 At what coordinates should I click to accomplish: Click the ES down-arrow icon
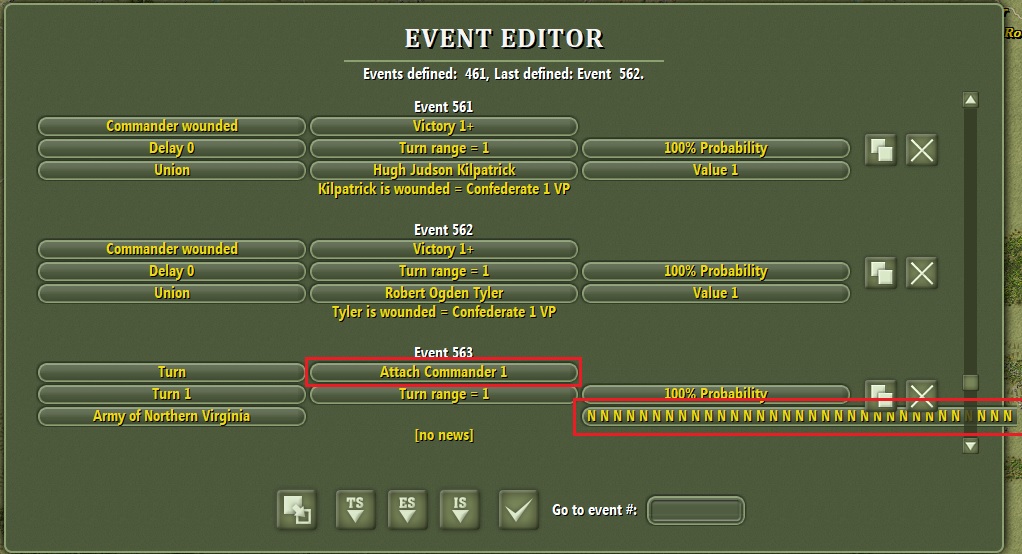pyautogui.click(x=407, y=510)
